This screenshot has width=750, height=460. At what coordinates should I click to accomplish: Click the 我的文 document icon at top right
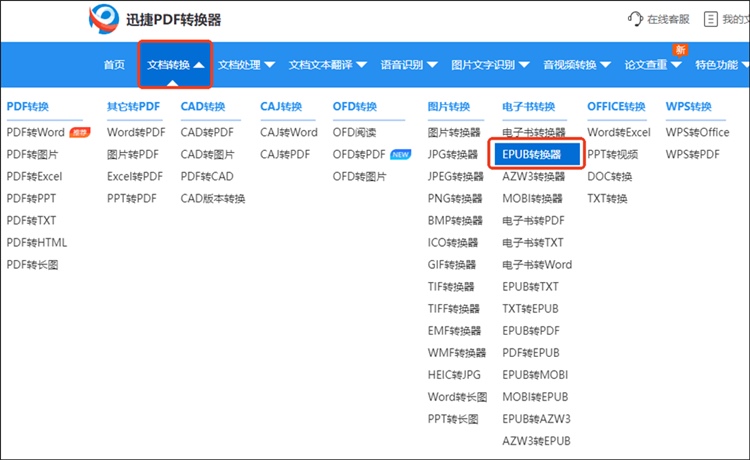tap(711, 19)
